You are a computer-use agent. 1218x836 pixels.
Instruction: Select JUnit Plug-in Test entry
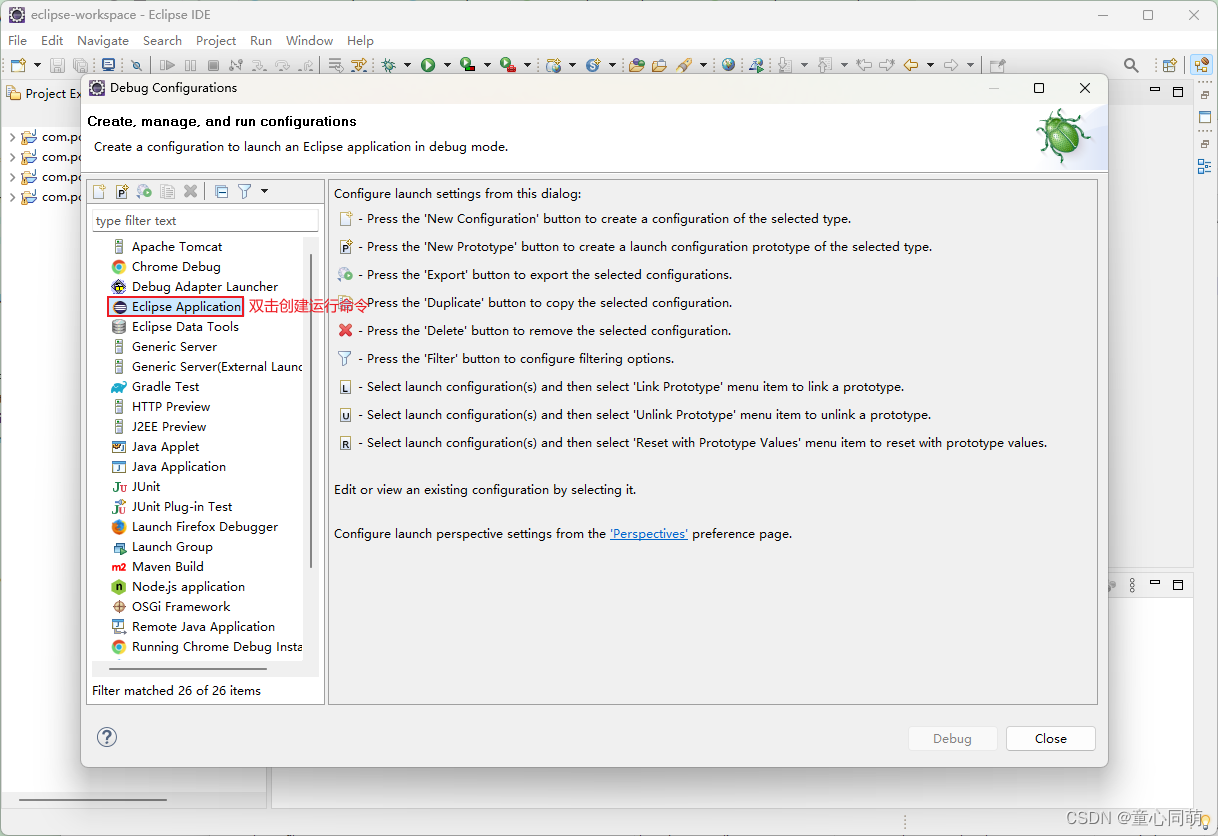pos(182,506)
